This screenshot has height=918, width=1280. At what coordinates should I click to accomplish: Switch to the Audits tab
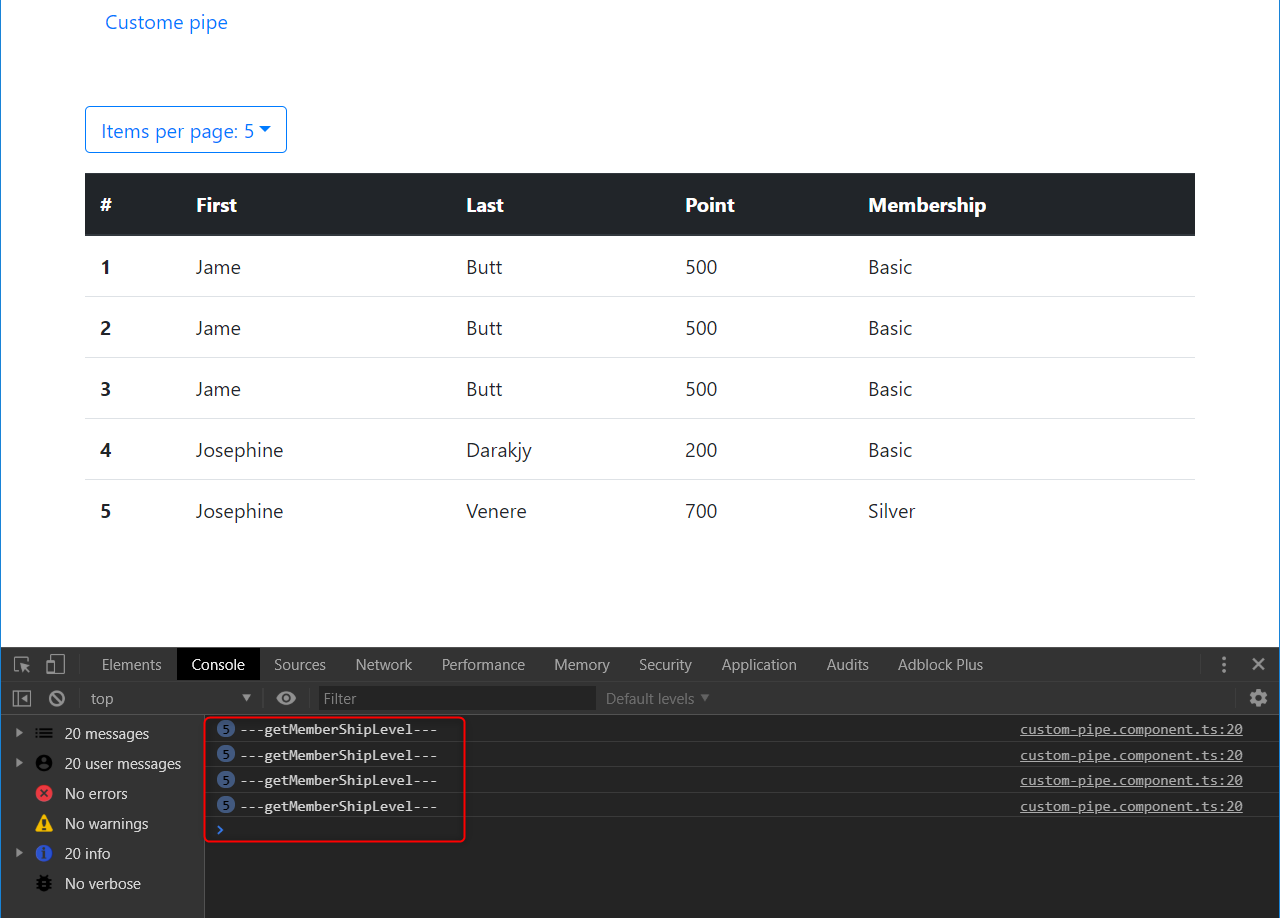point(848,665)
